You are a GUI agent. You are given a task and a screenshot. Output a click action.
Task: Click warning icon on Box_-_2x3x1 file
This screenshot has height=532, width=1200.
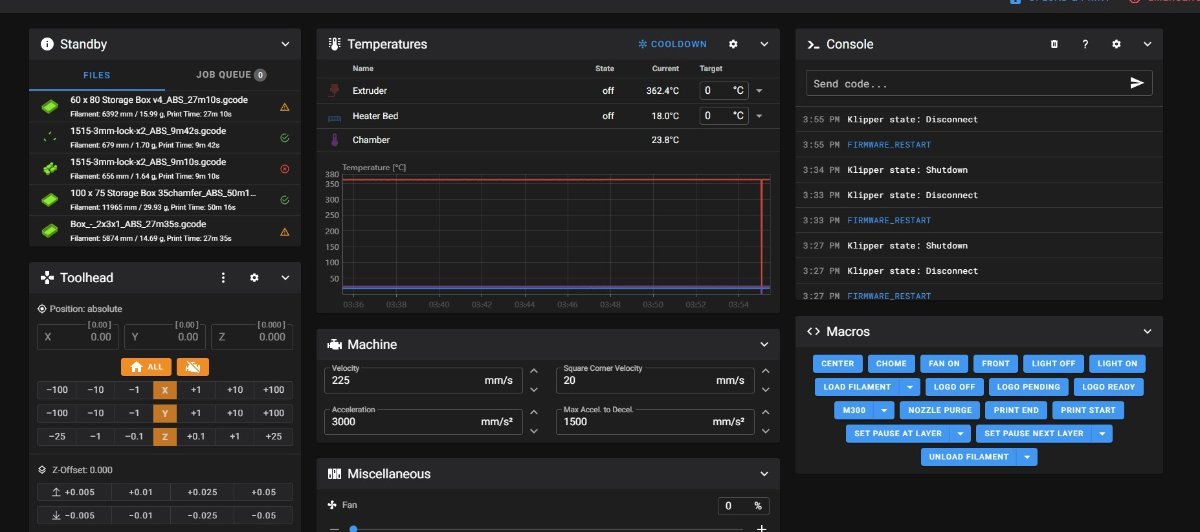click(x=285, y=231)
